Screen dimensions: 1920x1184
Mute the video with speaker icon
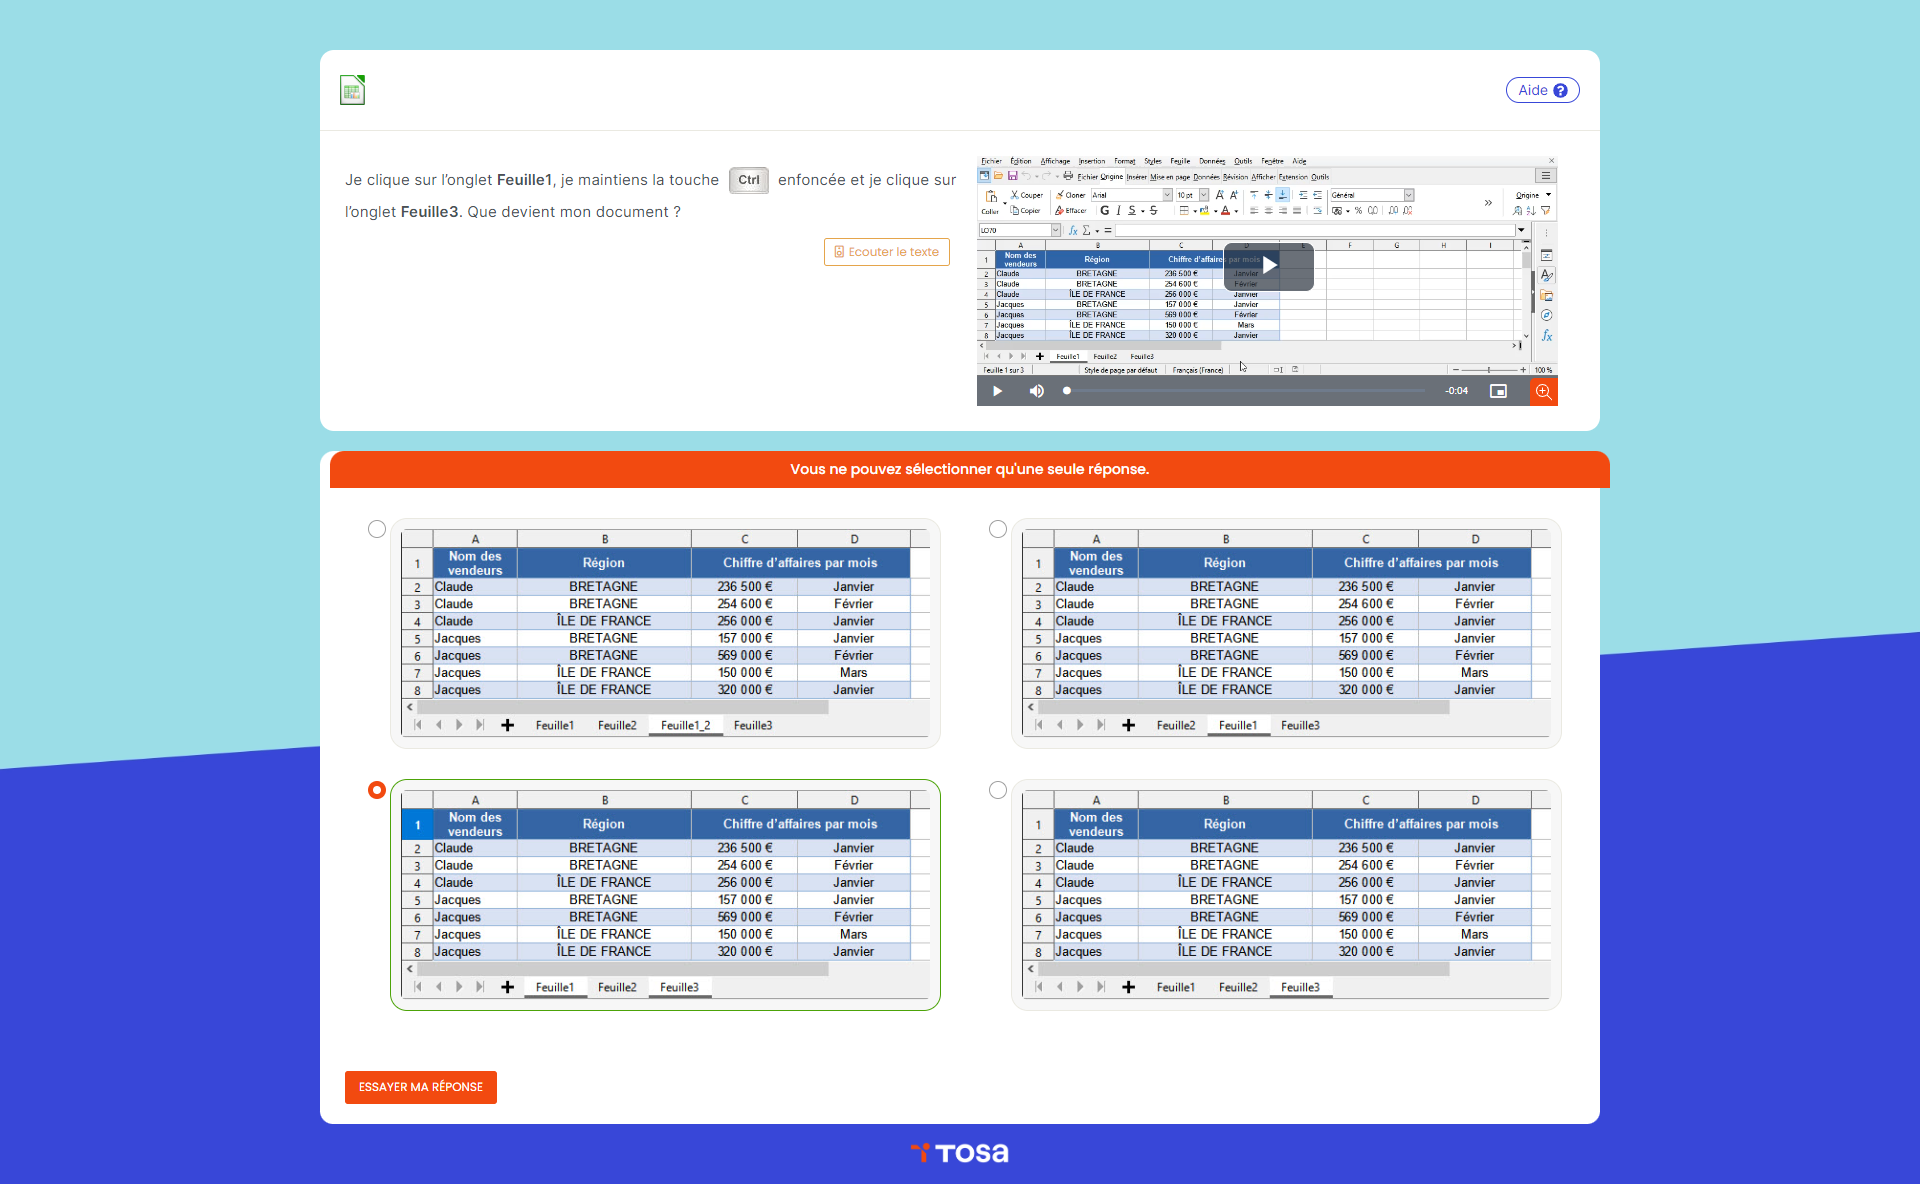(x=1037, y=391)
